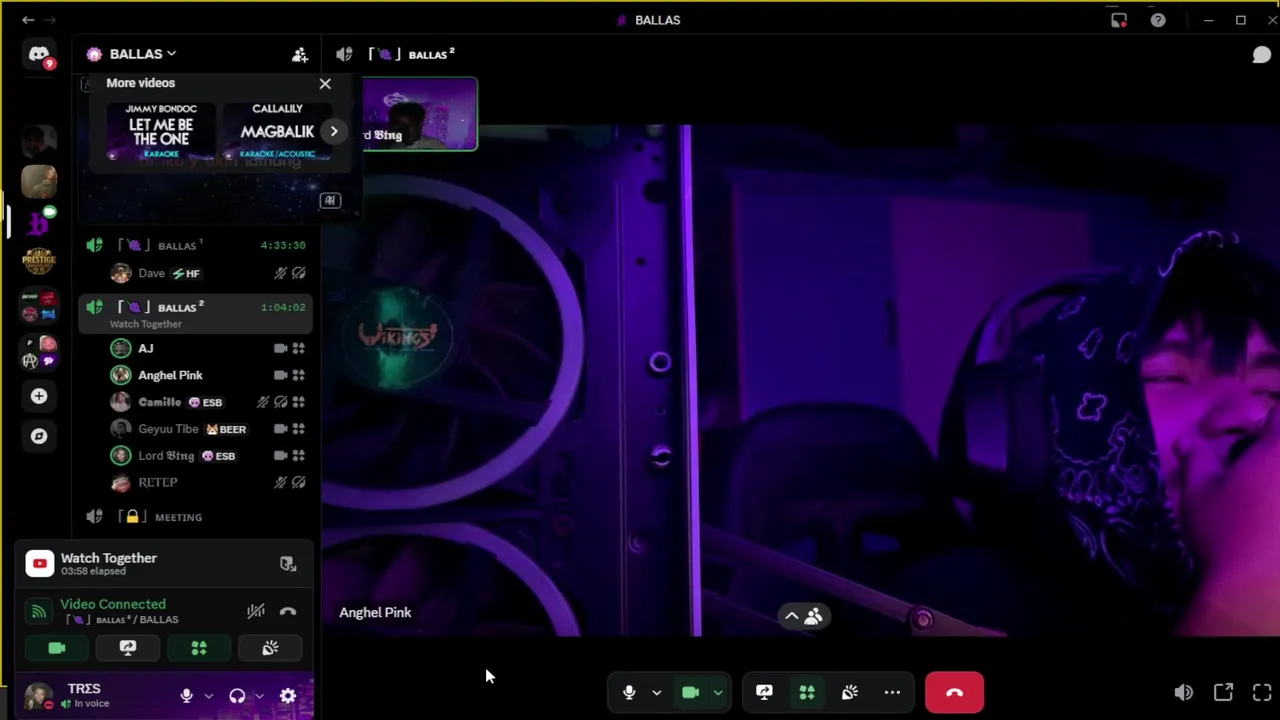Open Video Connected connection info icon

pos(38,611)
